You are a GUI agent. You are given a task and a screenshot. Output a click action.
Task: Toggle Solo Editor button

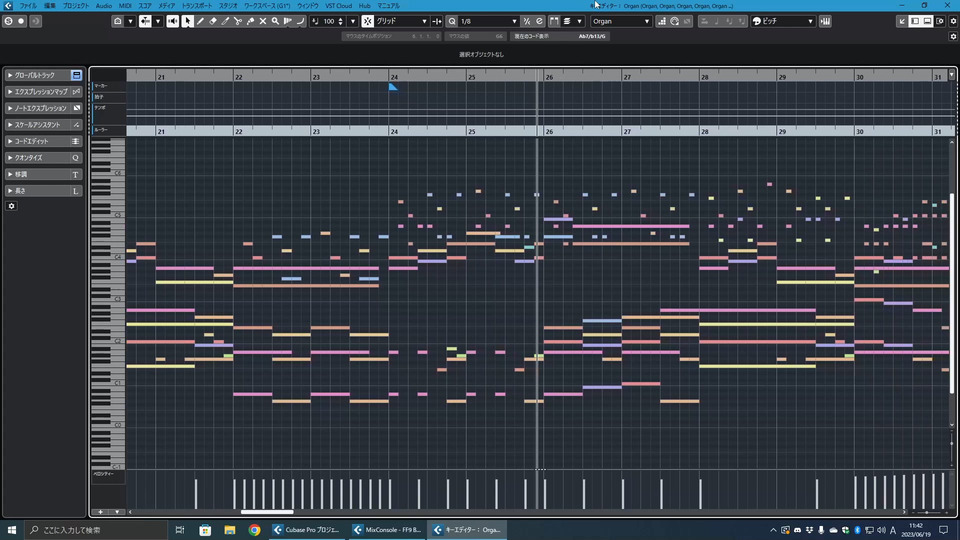pos(8,21)
